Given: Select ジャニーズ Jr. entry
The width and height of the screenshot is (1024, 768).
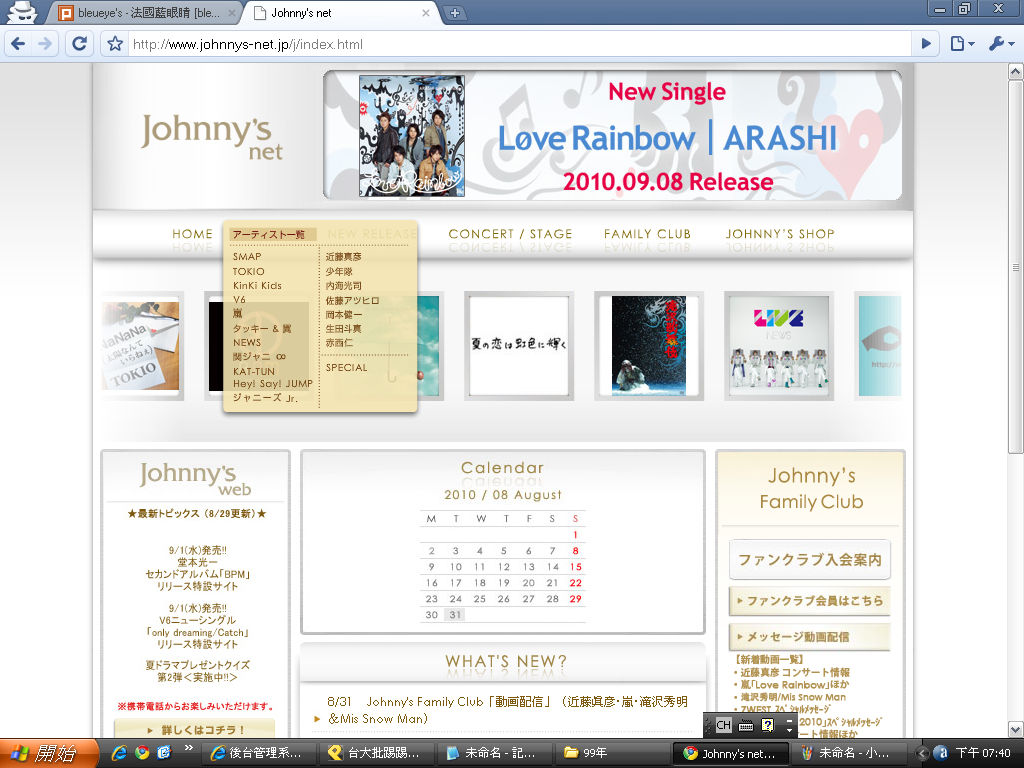Looking at the screenshot, I should (265, 398).
